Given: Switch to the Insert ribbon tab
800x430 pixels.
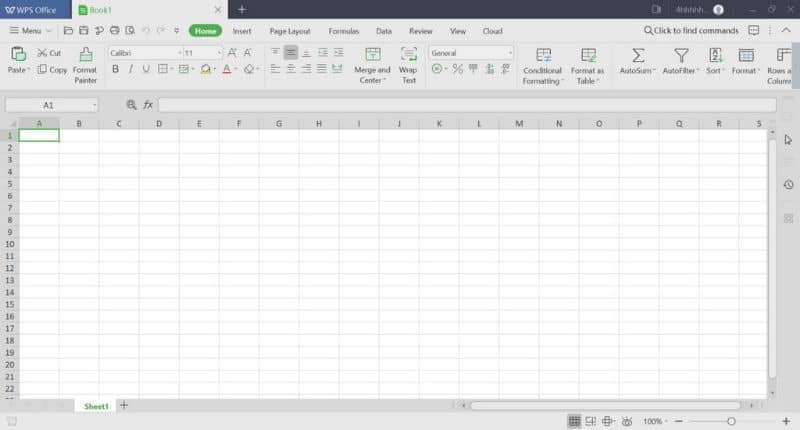Looking at the screenshot, I should (x=242, y=31).
